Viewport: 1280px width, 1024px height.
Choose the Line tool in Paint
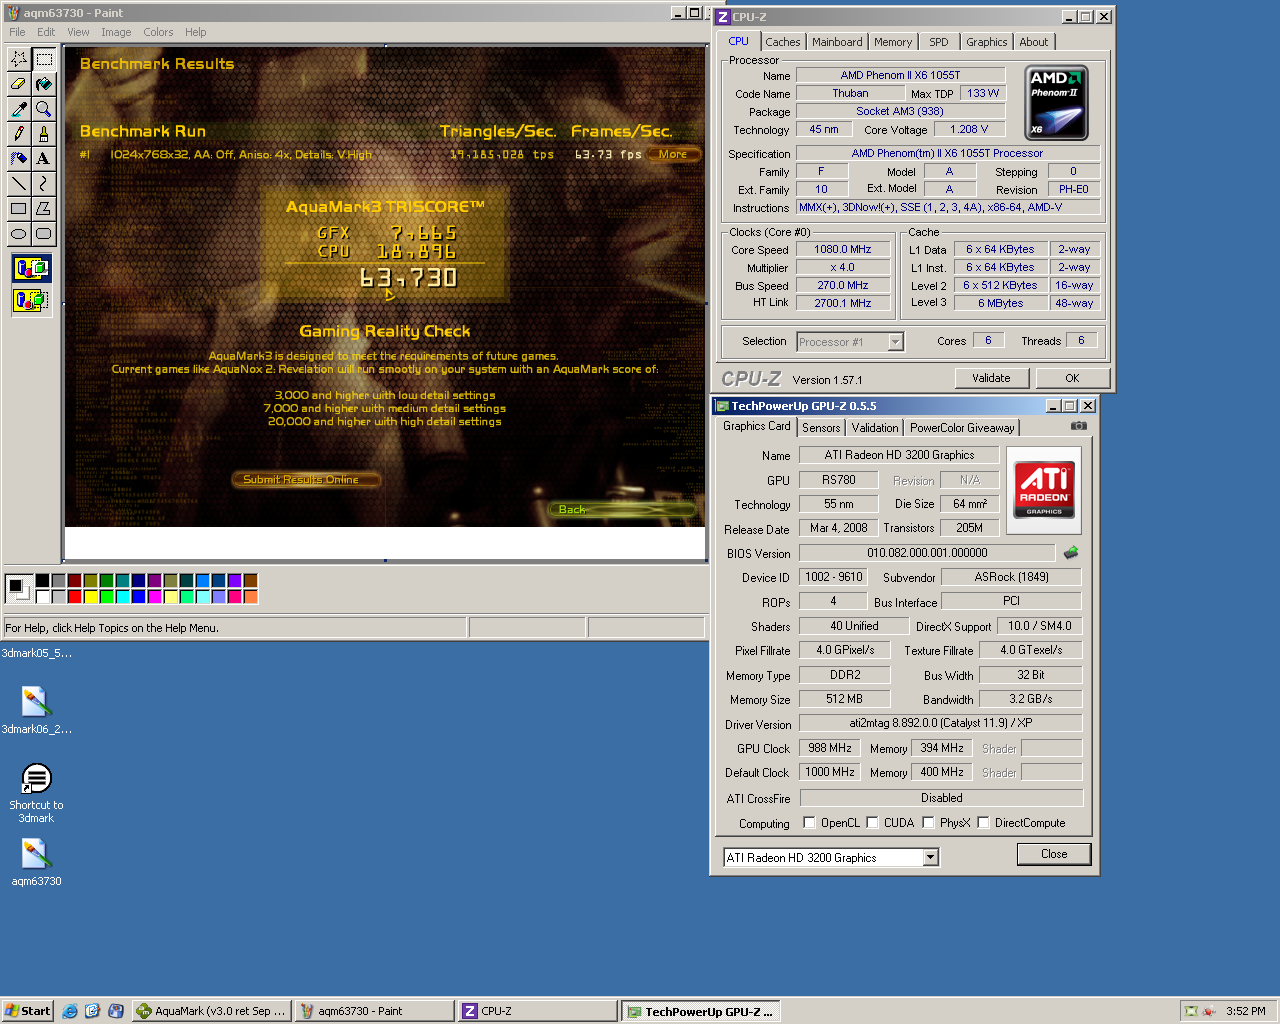pyautogui.click(x=19, y=184)
